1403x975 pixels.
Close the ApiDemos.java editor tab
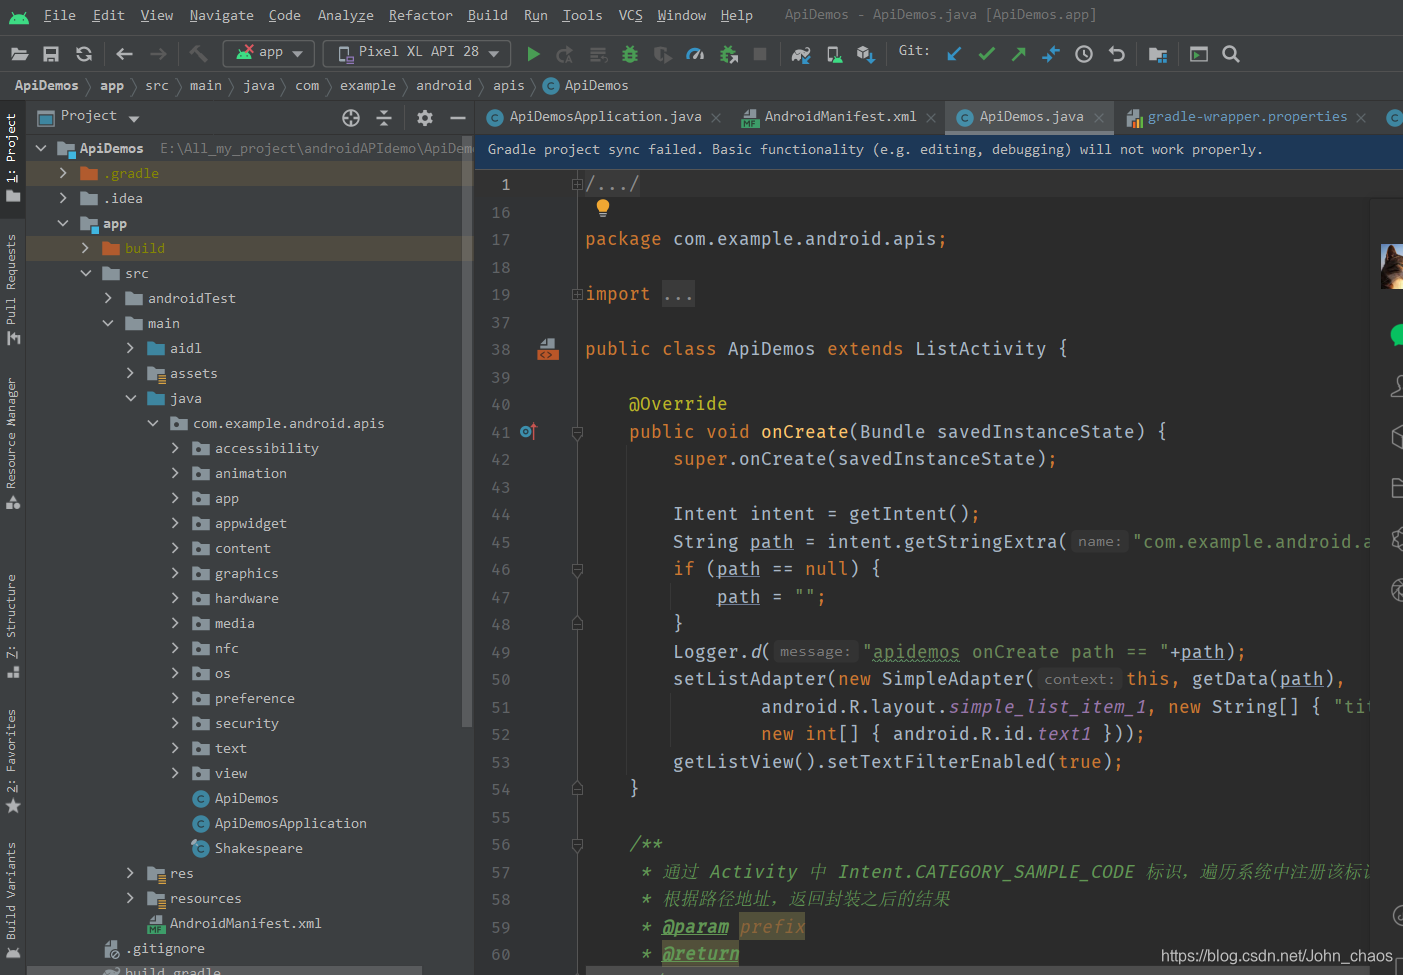pyautogui.click(x=1099, y=118)
